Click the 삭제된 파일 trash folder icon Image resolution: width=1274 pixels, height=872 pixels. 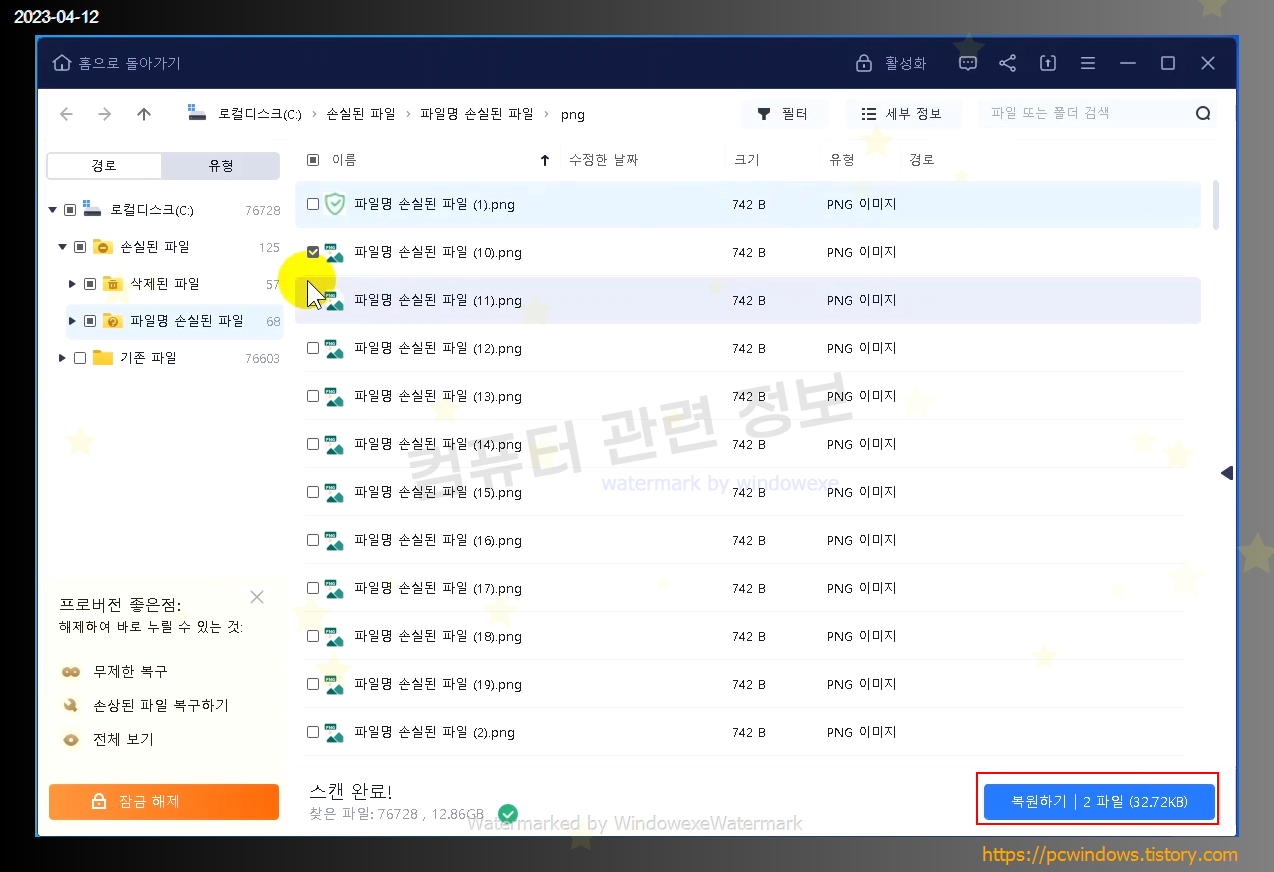click(x=113, y=284)
